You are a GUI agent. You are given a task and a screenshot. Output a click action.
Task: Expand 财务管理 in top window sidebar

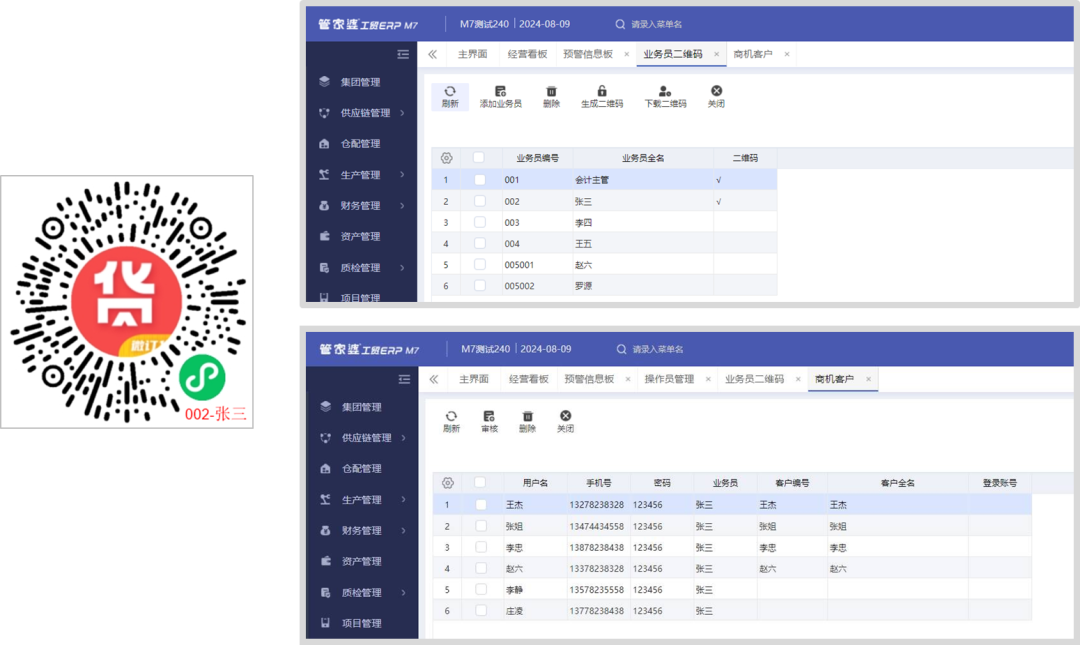click(x=402, y=205)
